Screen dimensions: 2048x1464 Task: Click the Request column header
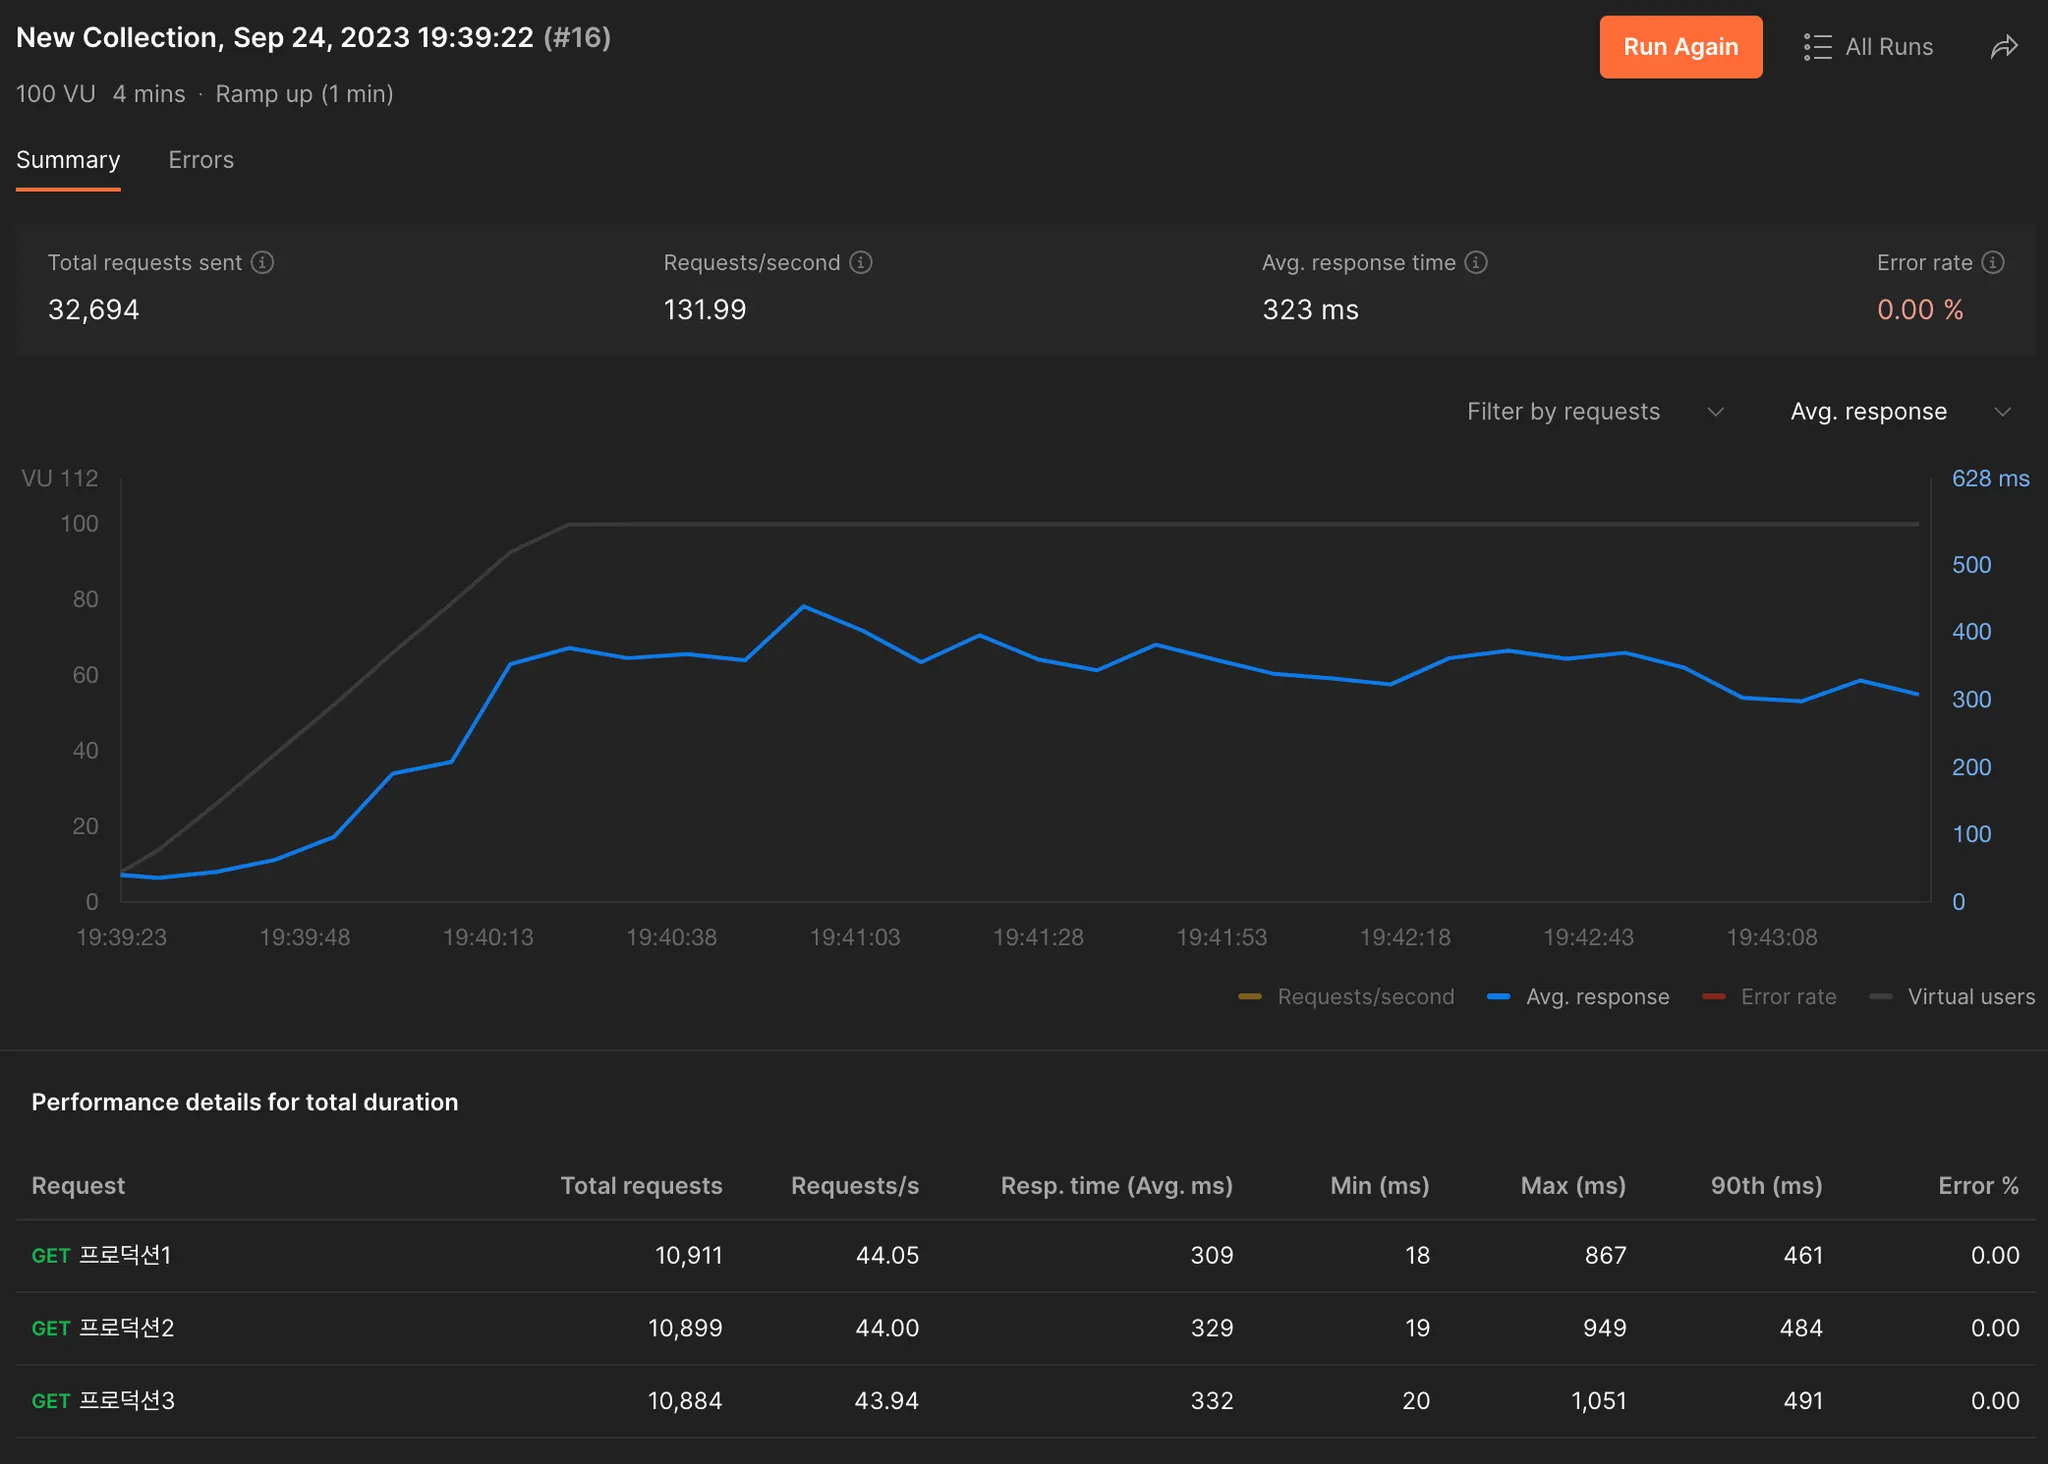(78, 1186)
